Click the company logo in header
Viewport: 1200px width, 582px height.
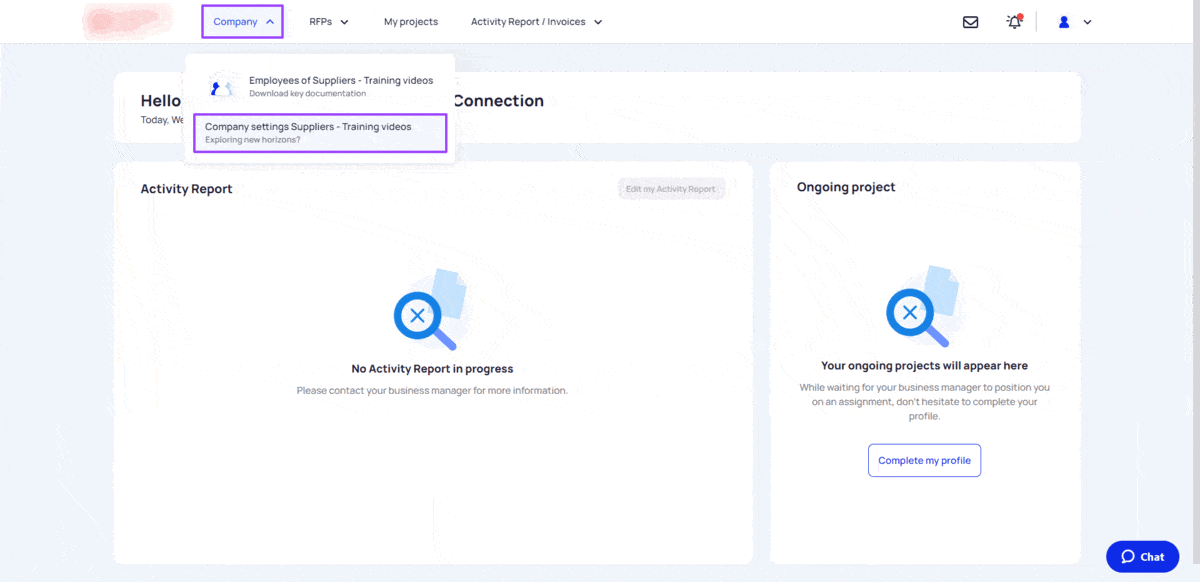[127, 21]
